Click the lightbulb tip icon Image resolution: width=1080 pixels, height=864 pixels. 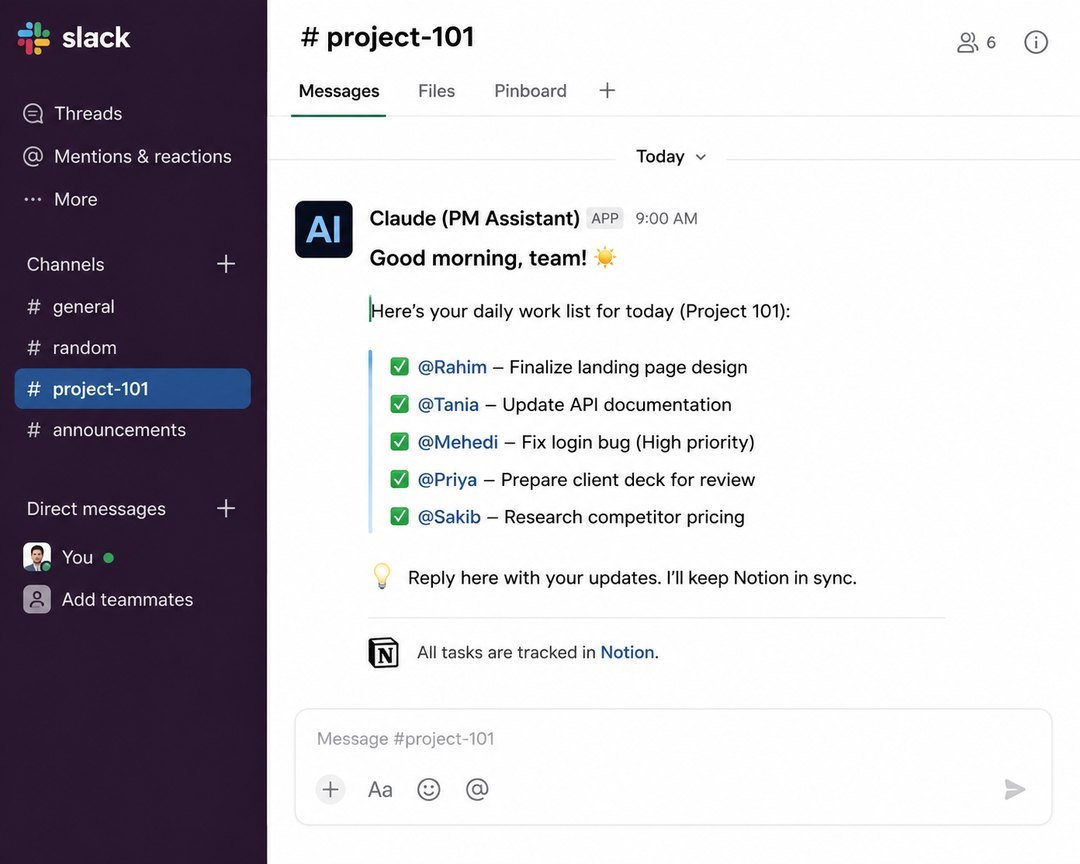[382, 576]
